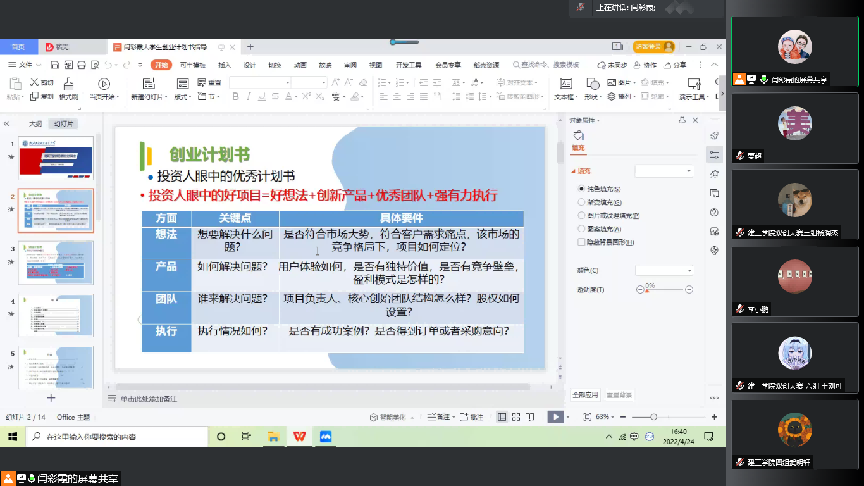This screenshot has width=864, height=486.
Task: Click the bold formatting icon in ribbon
Action: [237, 97]
